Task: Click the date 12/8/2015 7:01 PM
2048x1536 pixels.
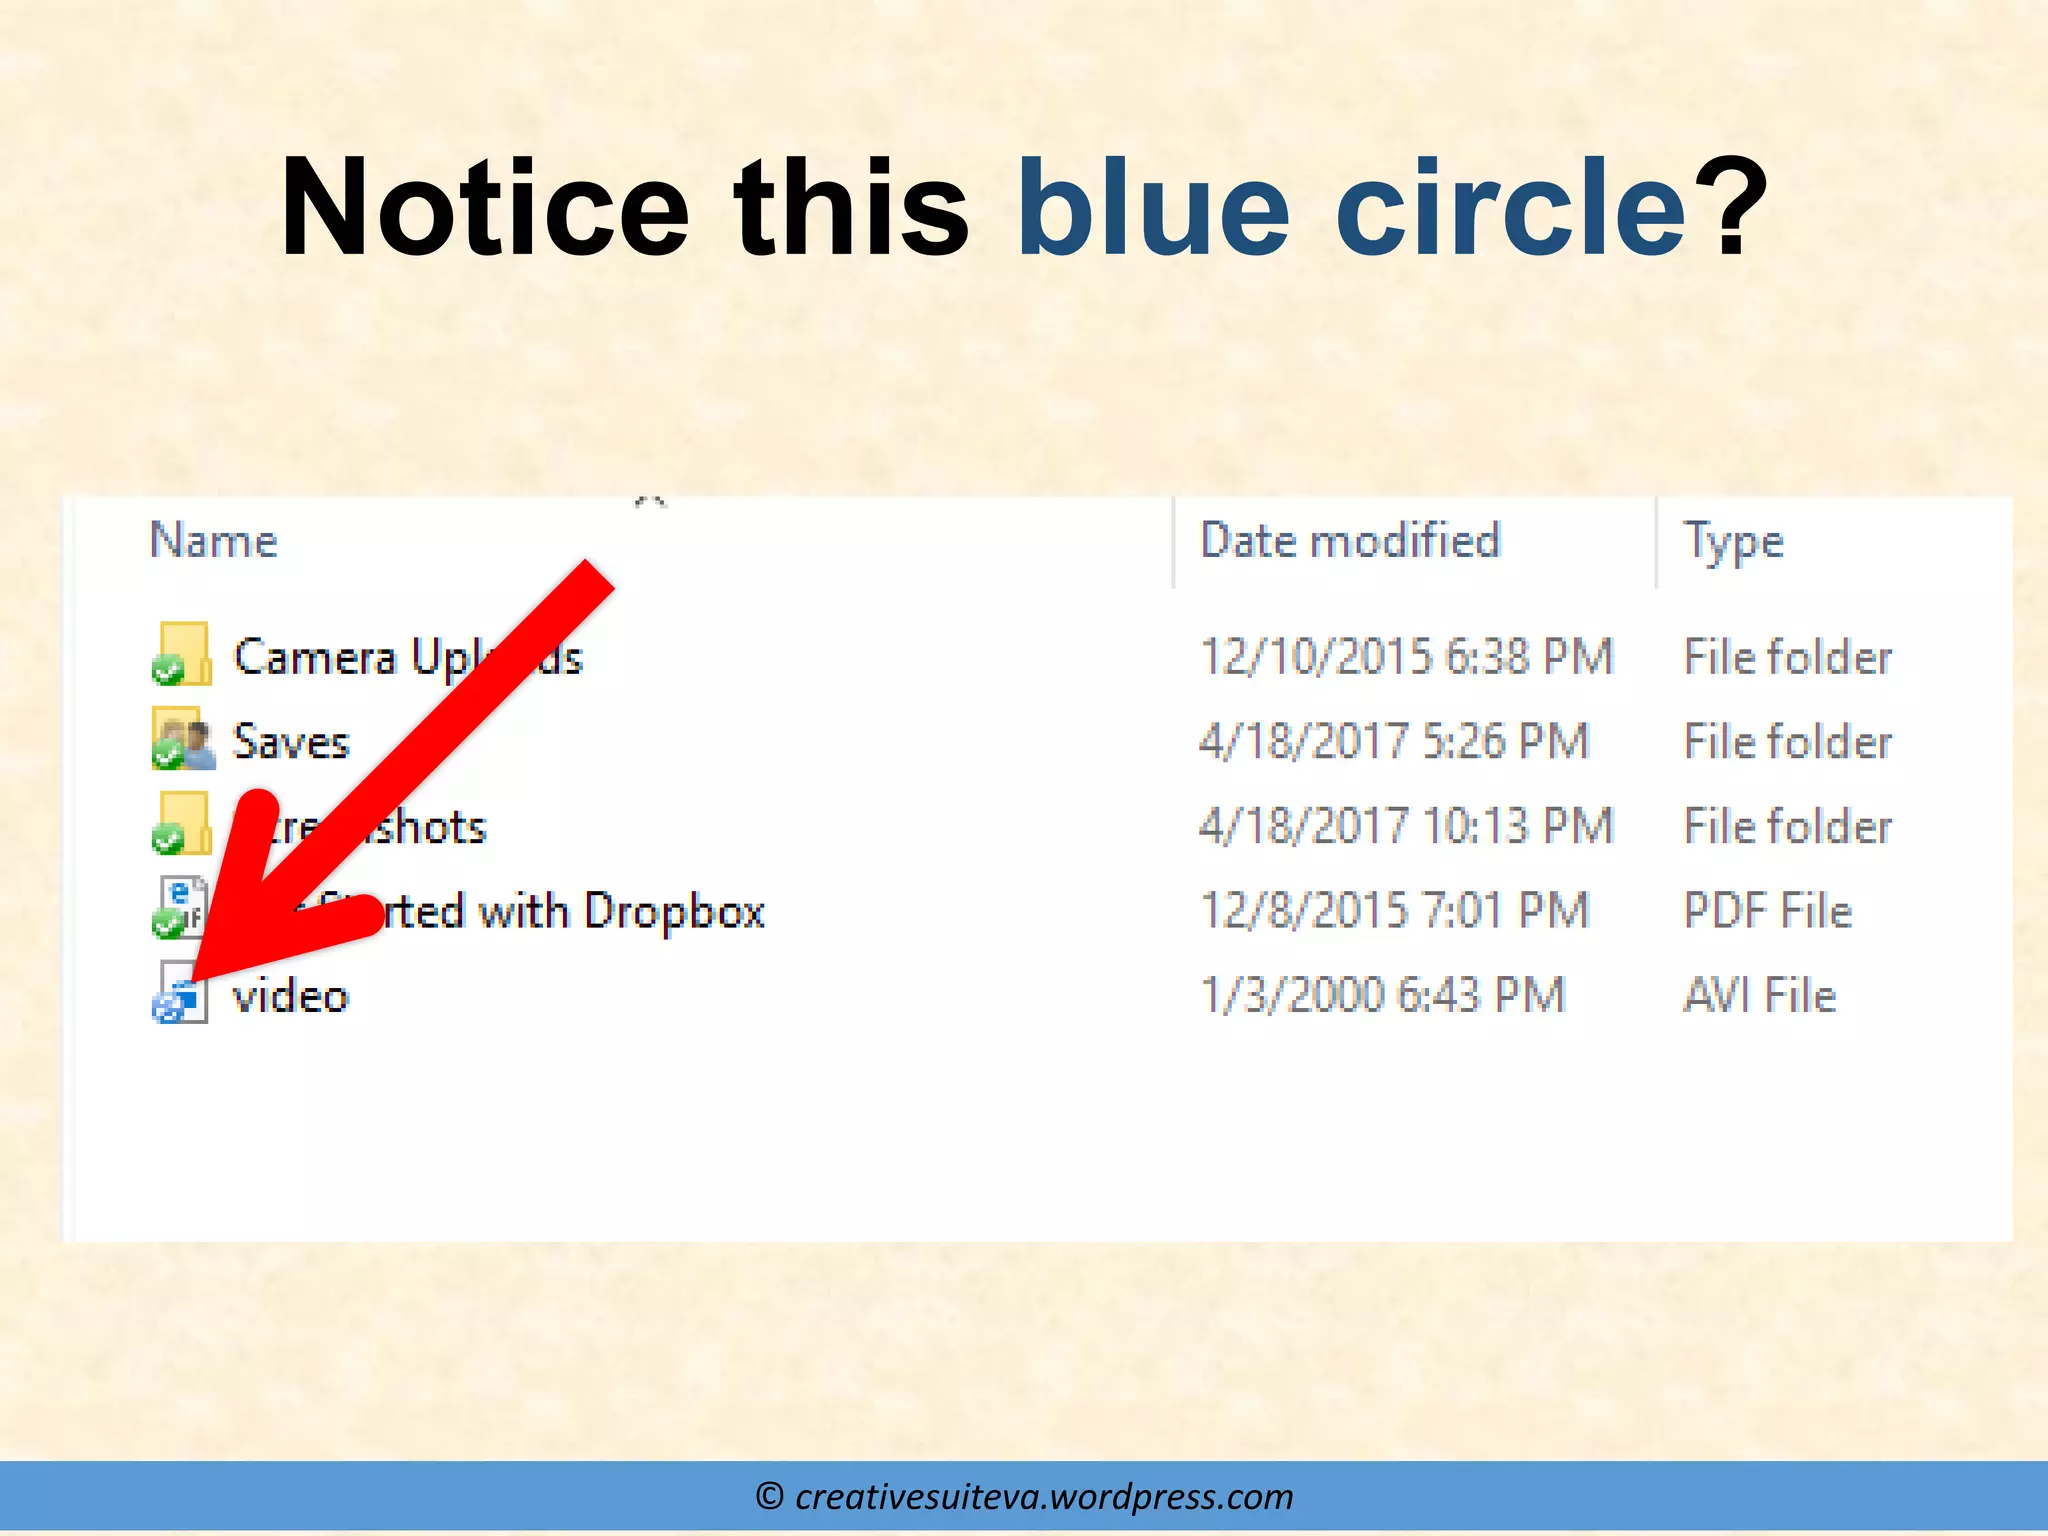Action: pos(1394,910)
